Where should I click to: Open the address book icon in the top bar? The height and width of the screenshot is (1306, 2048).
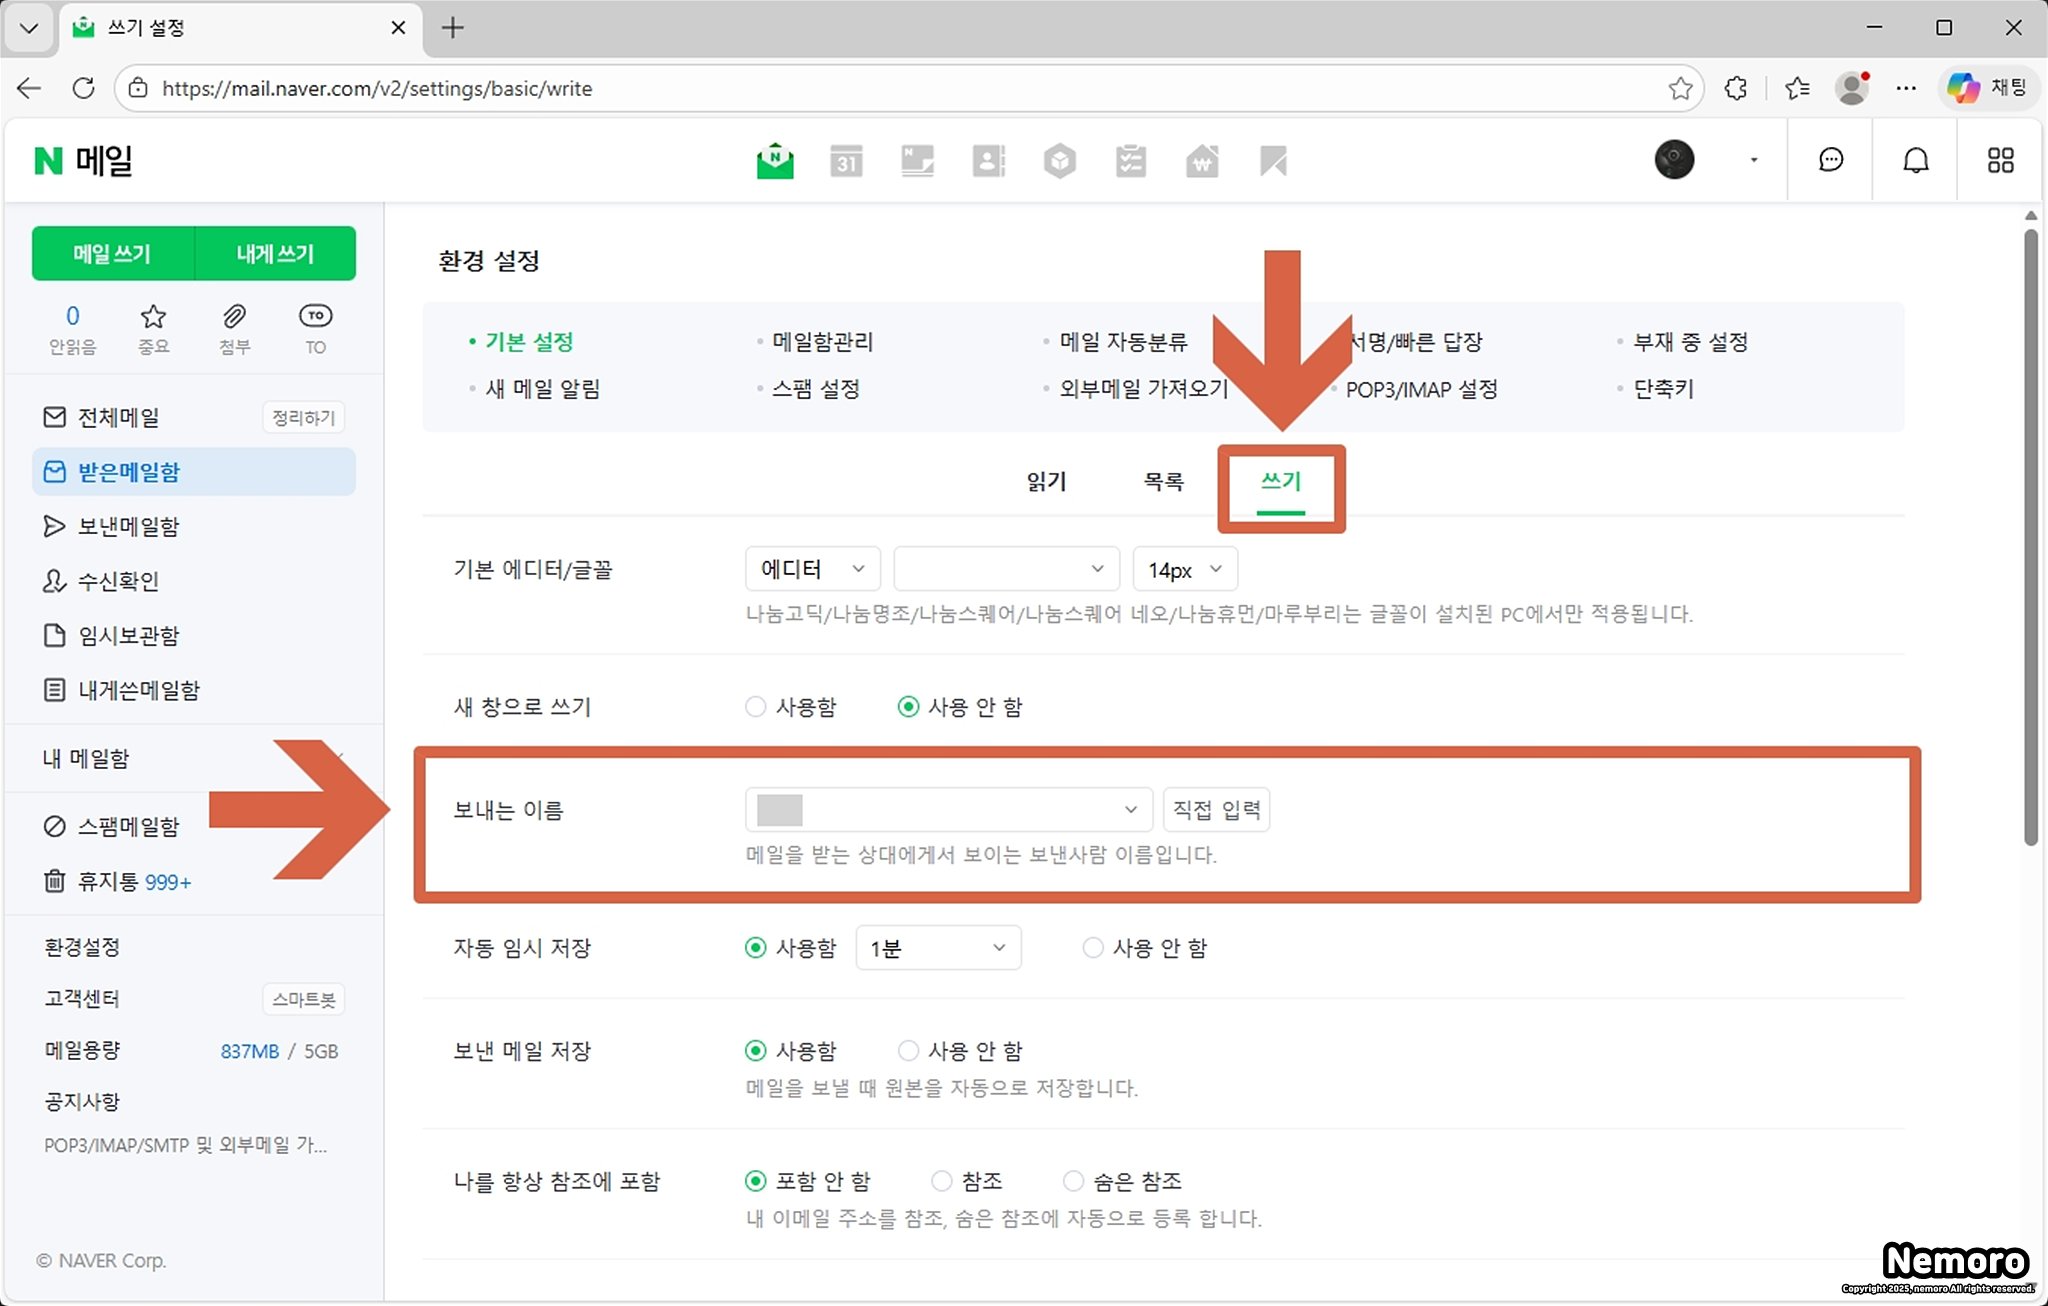point(988,161)
